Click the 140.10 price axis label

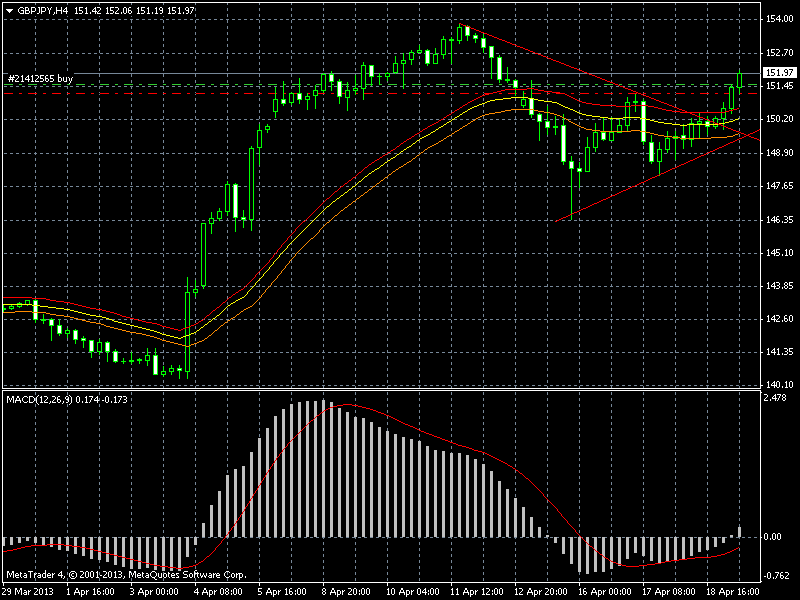(780, 385)
